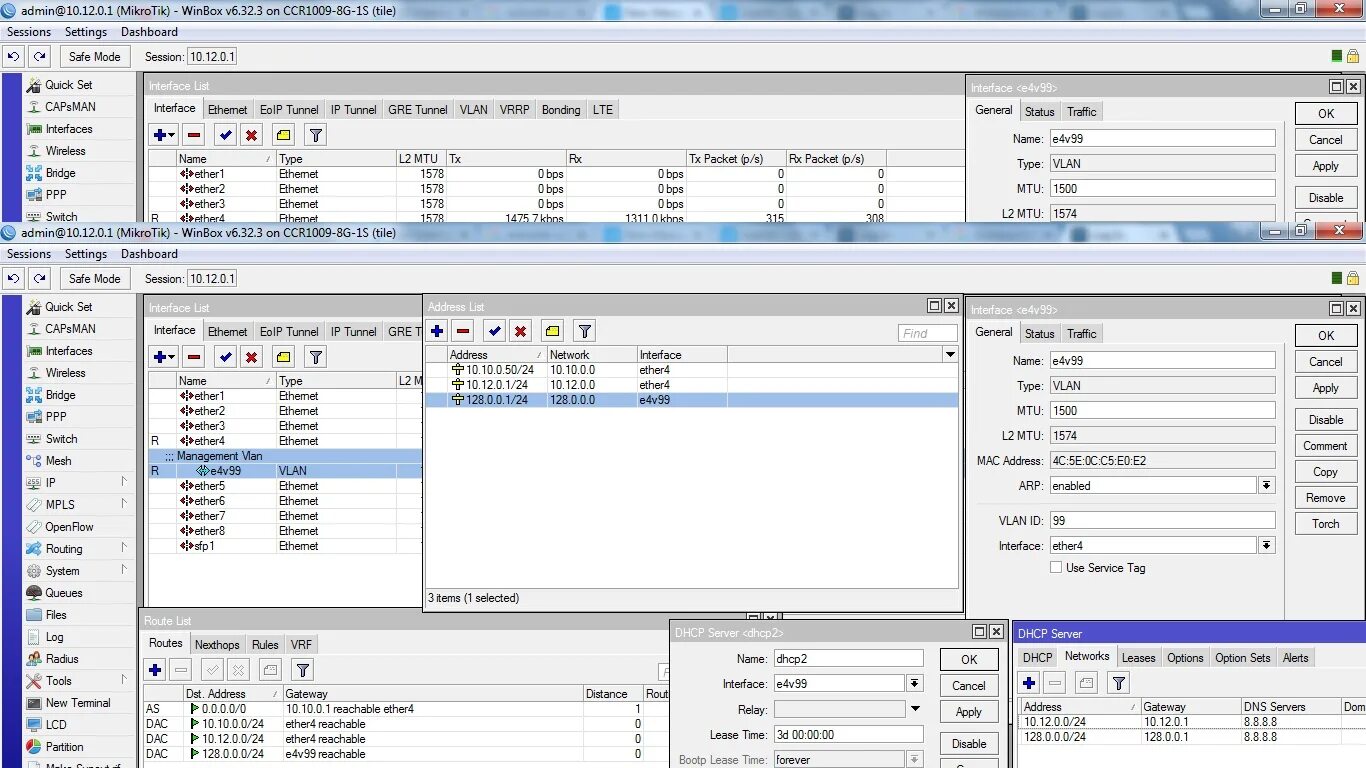Click the filter funnel icon in Route List toolbar
Image resolution: width=1366 pixels, height=768 pixels.
[303, 670]
